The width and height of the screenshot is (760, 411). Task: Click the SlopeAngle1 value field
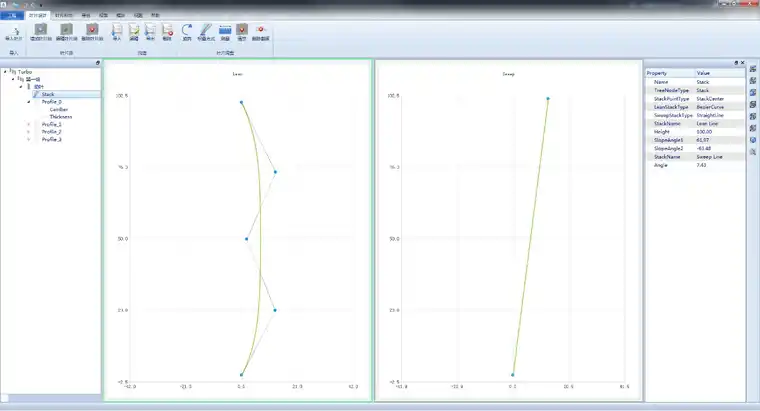[x=720, y=140]
